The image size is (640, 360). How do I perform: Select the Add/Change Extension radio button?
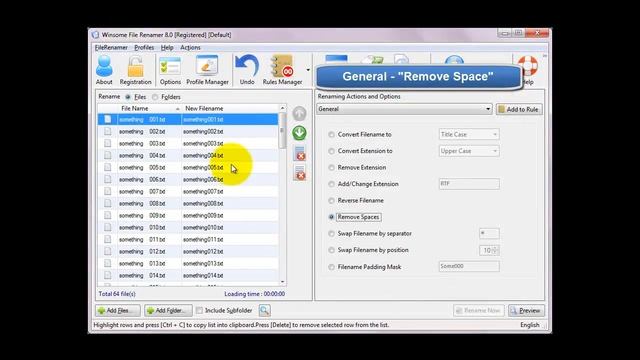[331, 184]
